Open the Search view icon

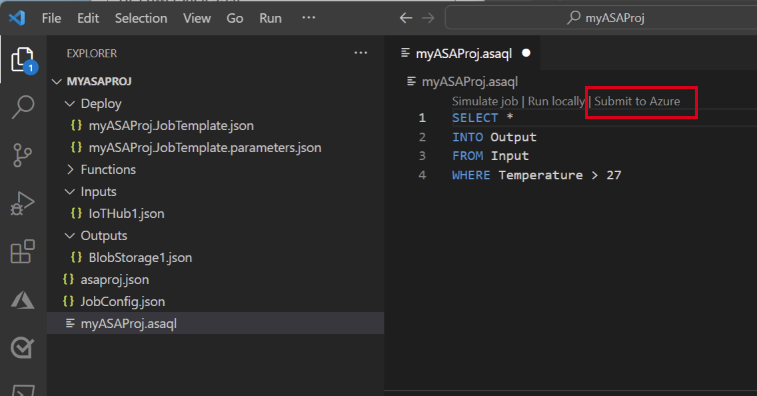click(x=23, y=107)
